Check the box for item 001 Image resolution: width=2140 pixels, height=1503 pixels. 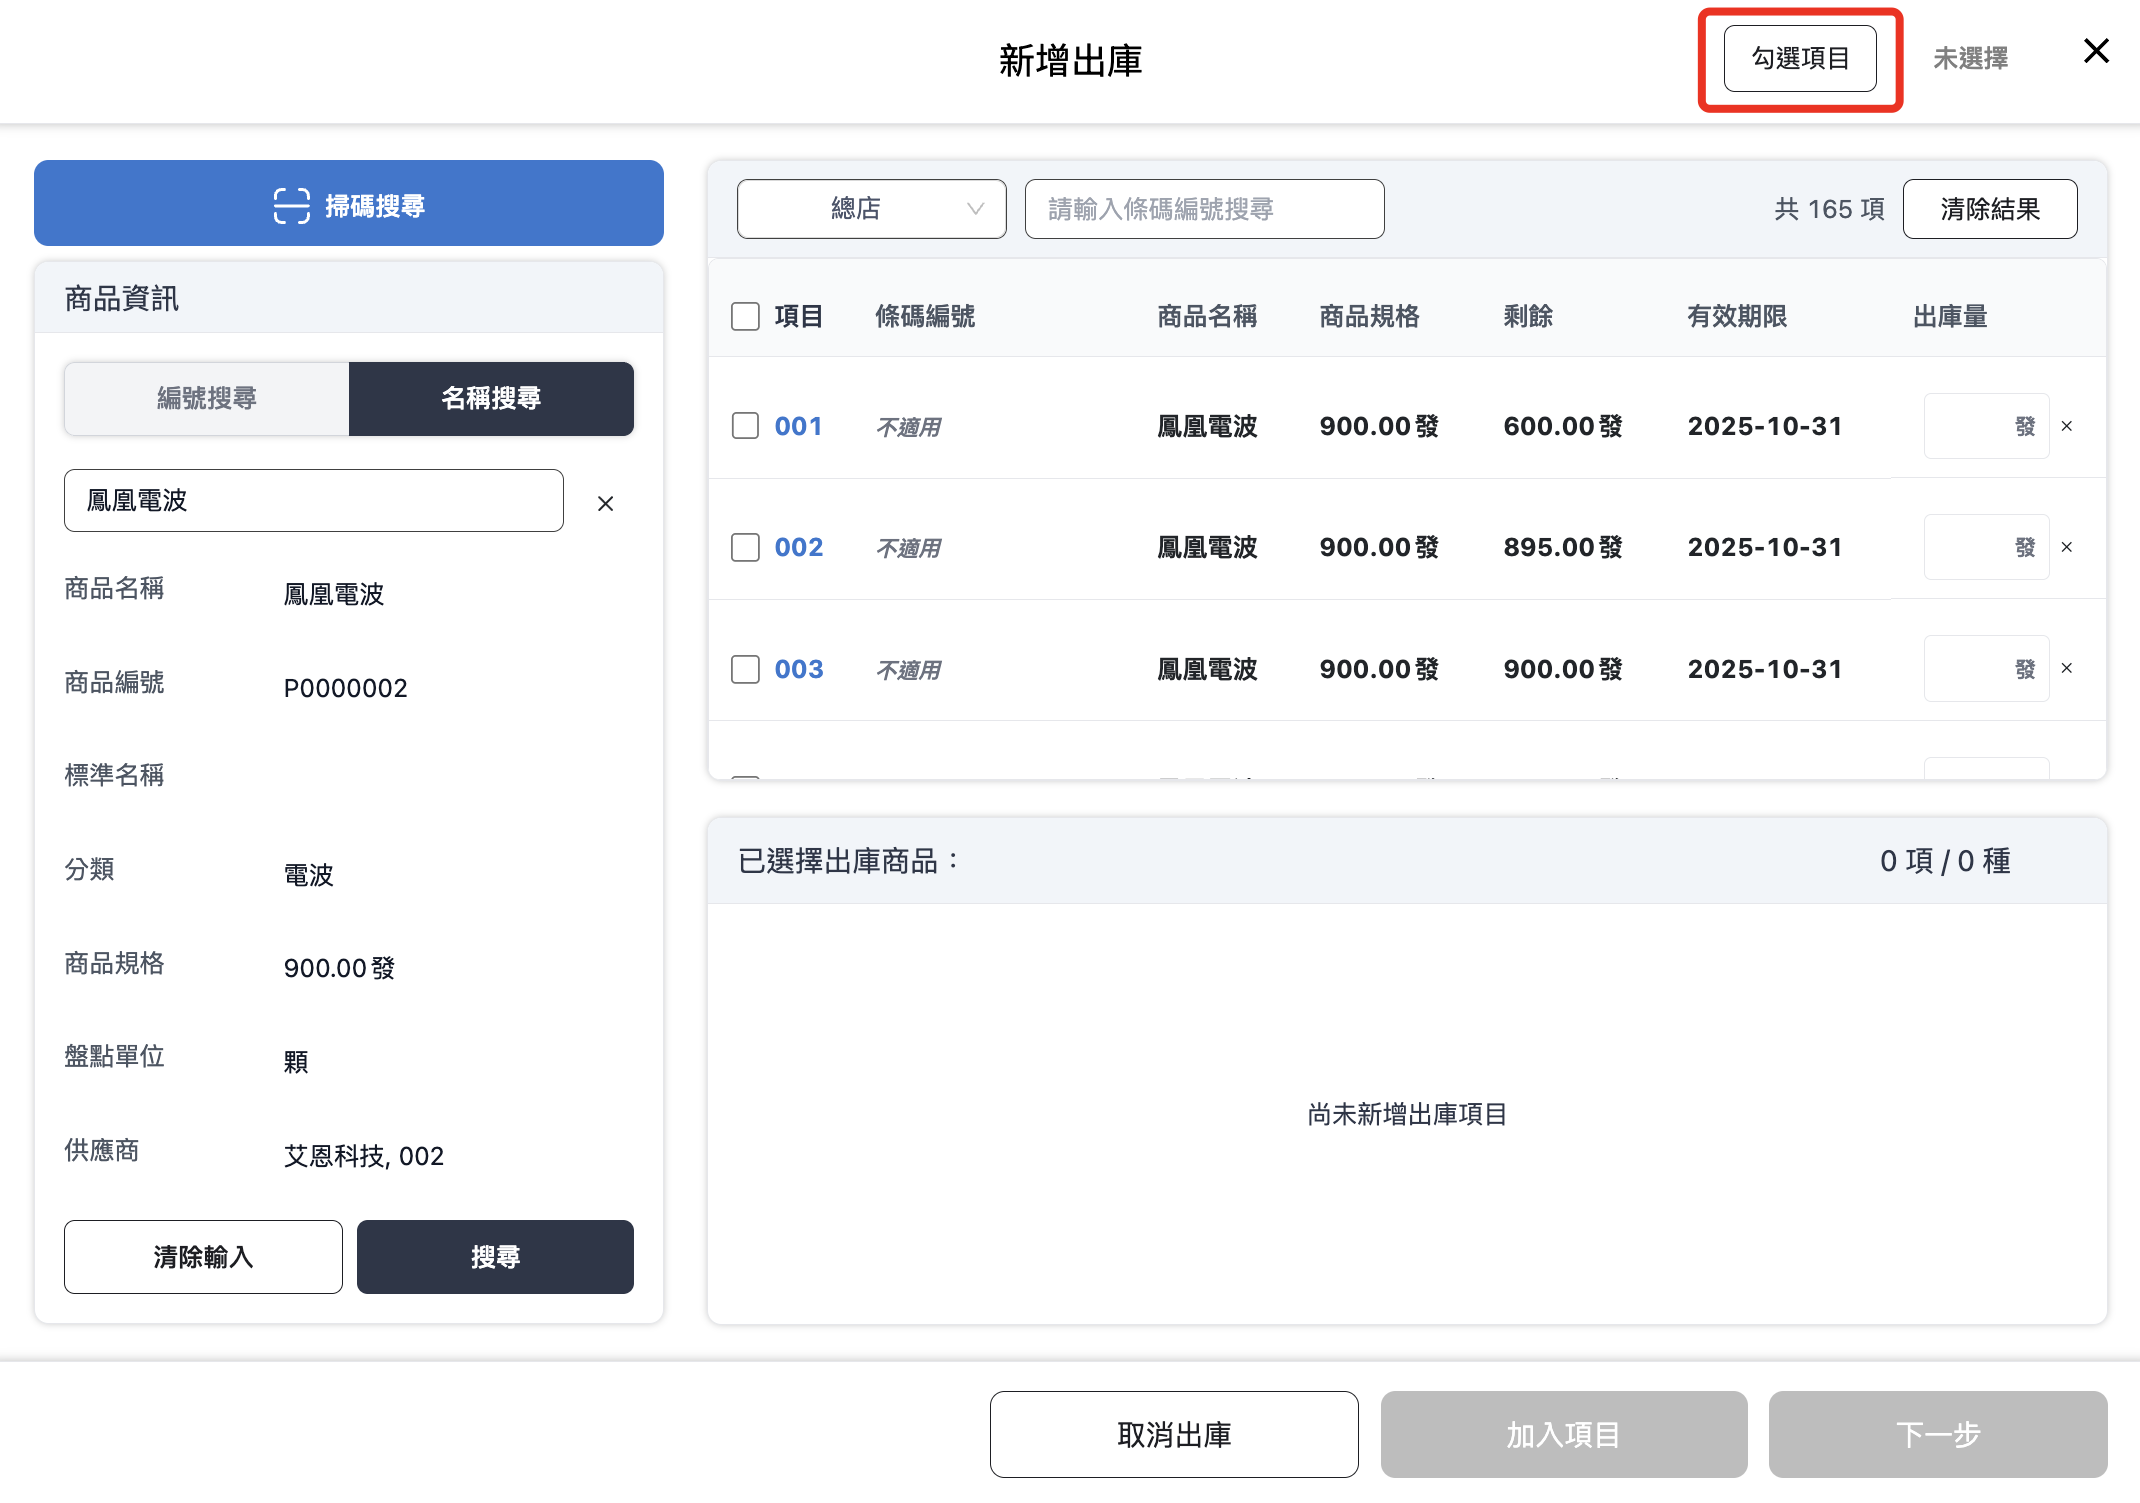click(x=745, y=426)
